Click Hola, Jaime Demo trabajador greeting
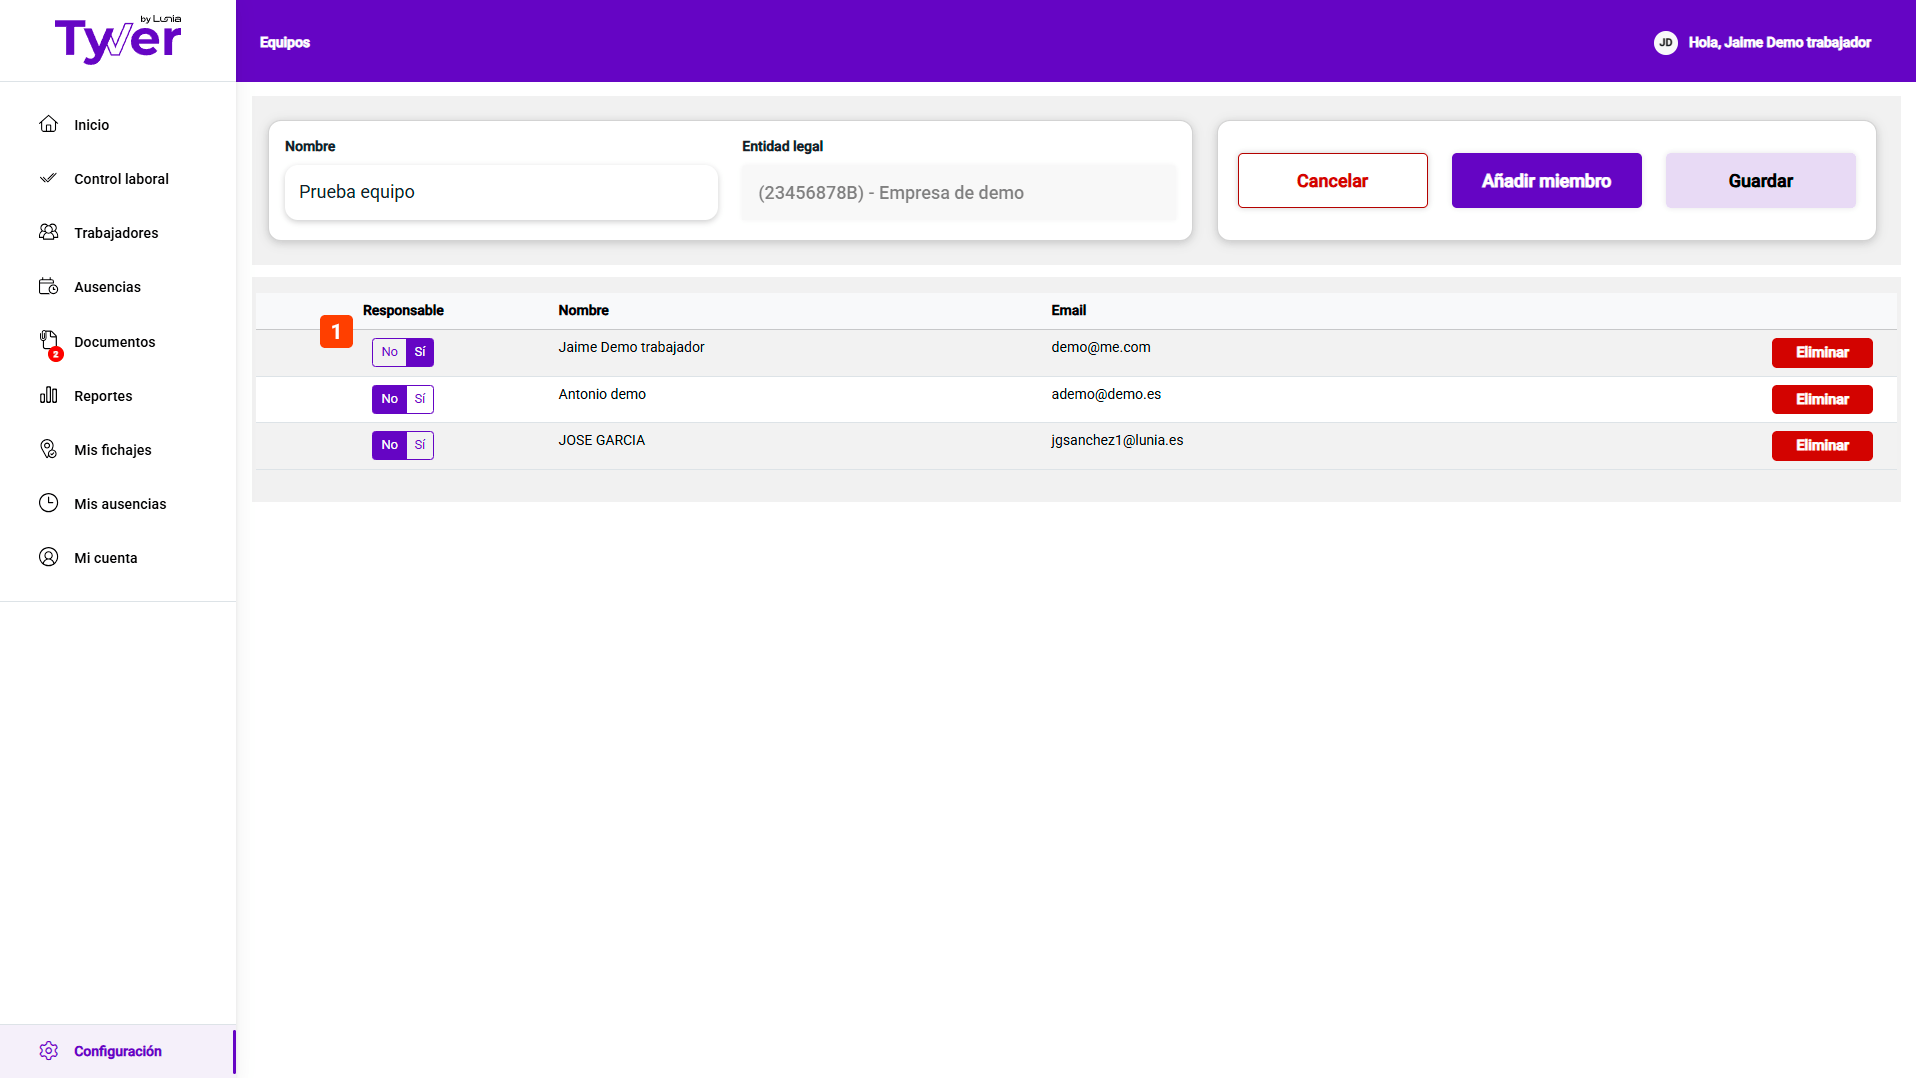 pos(1779,42)
